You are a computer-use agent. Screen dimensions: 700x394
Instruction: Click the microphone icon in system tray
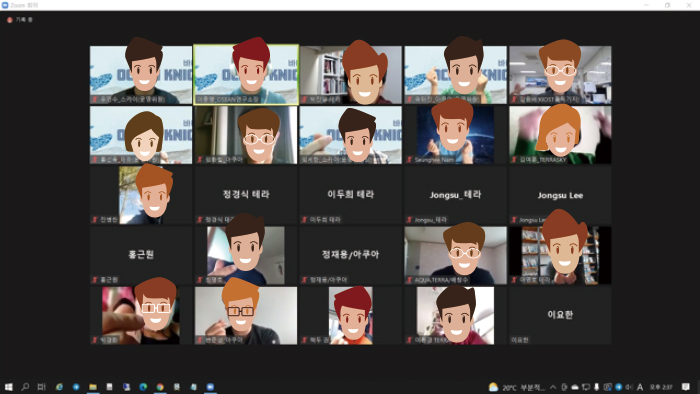coord(596,387)
